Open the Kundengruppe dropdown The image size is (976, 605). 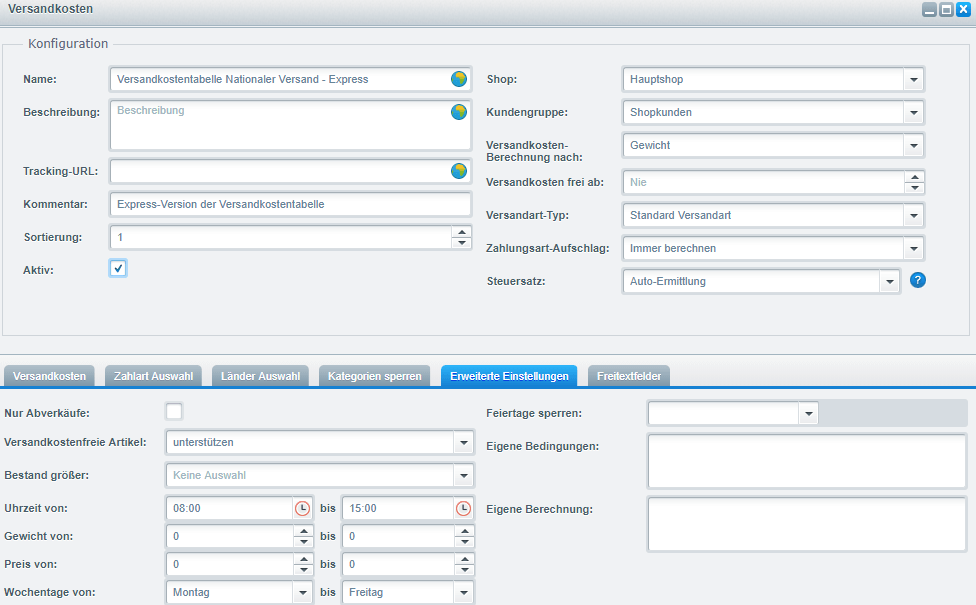point(913,112)
